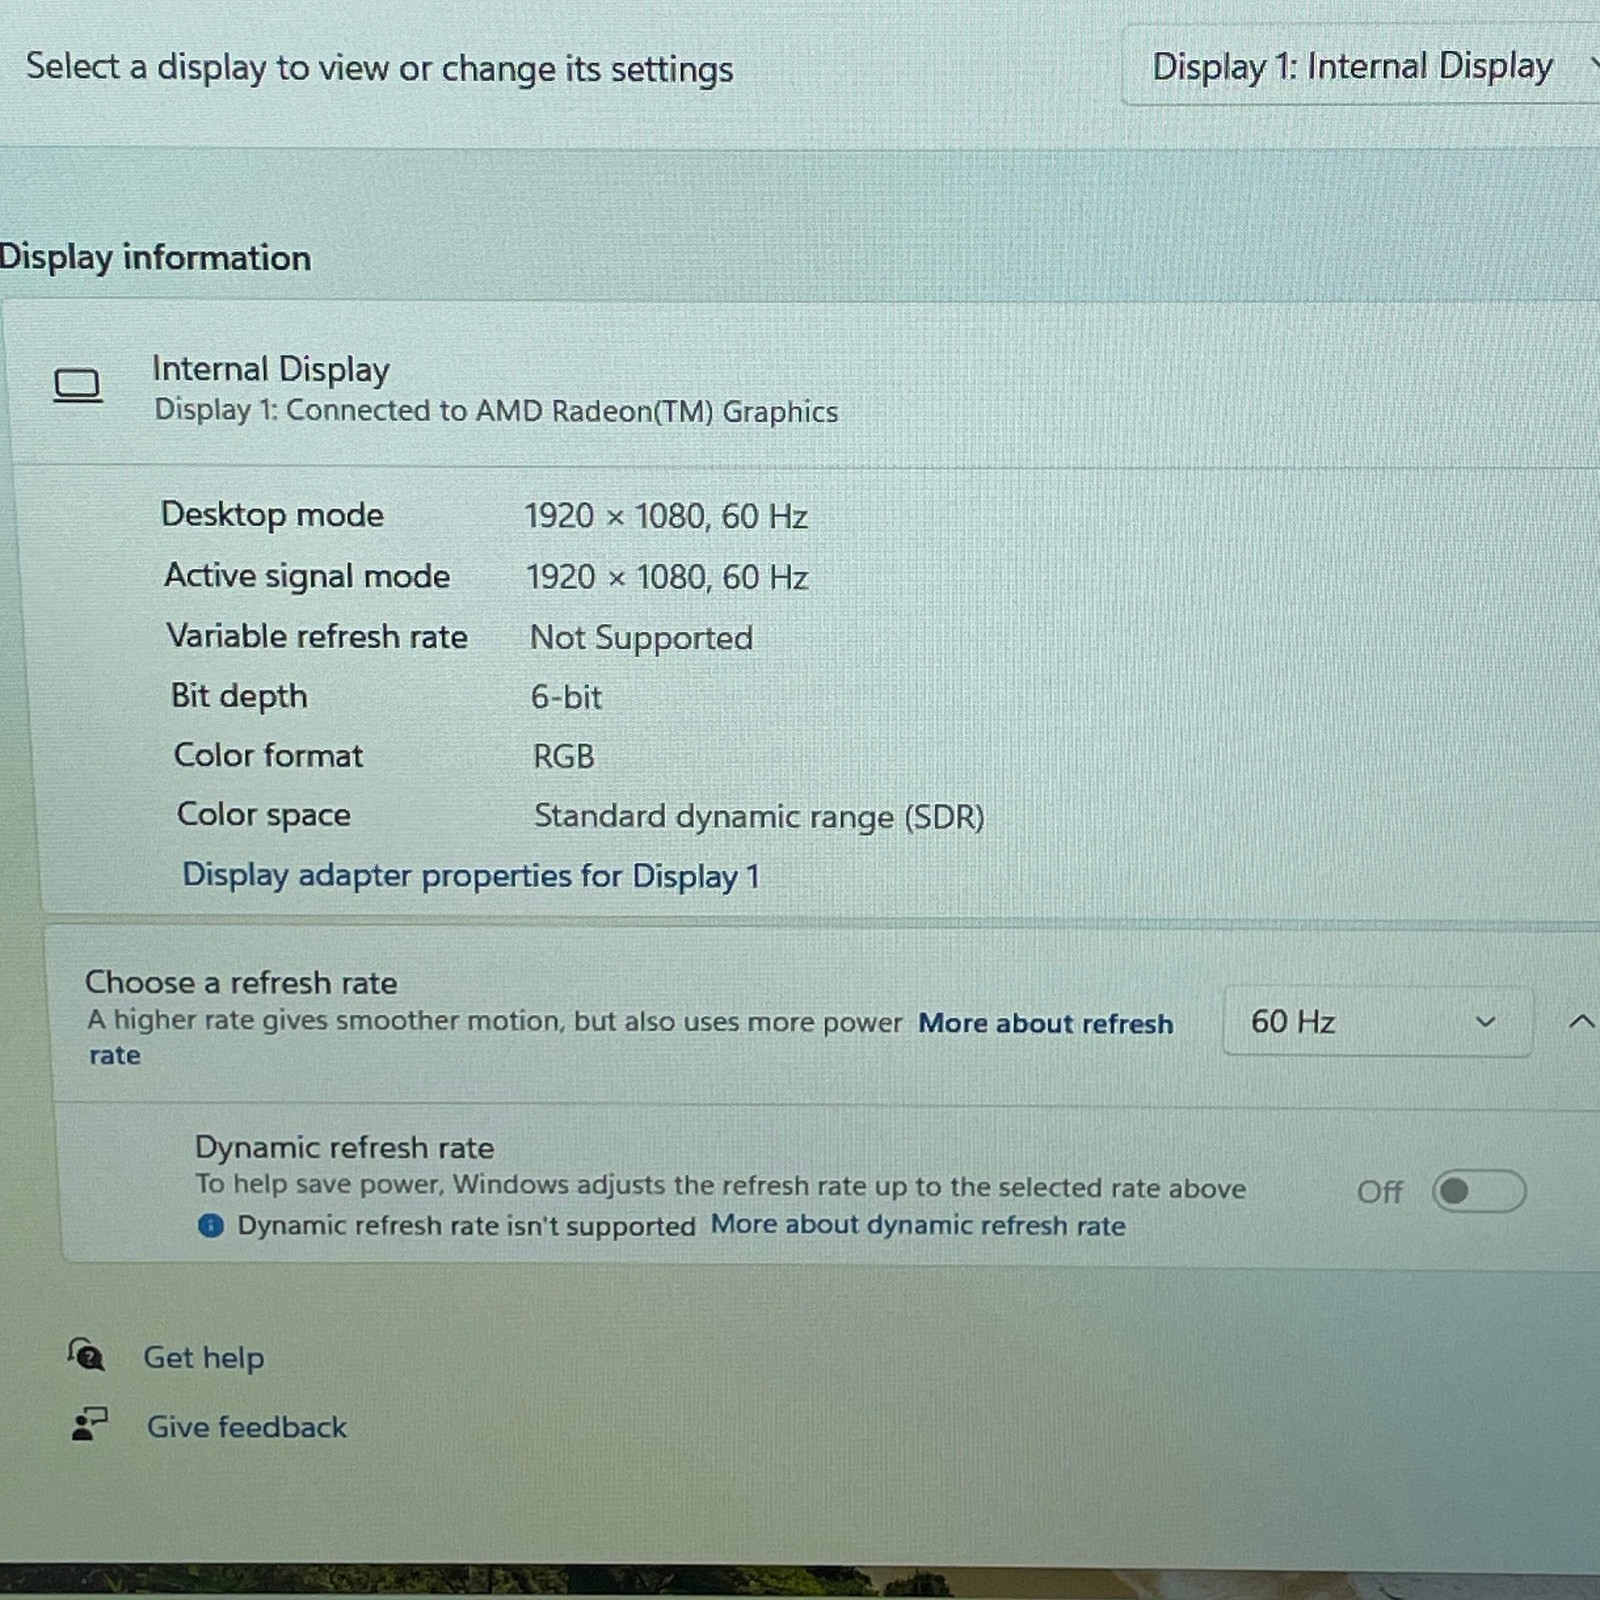Click the Internal Display title text
The width and height of the screenshot is (1600, 1600).
tap(271, 369)
